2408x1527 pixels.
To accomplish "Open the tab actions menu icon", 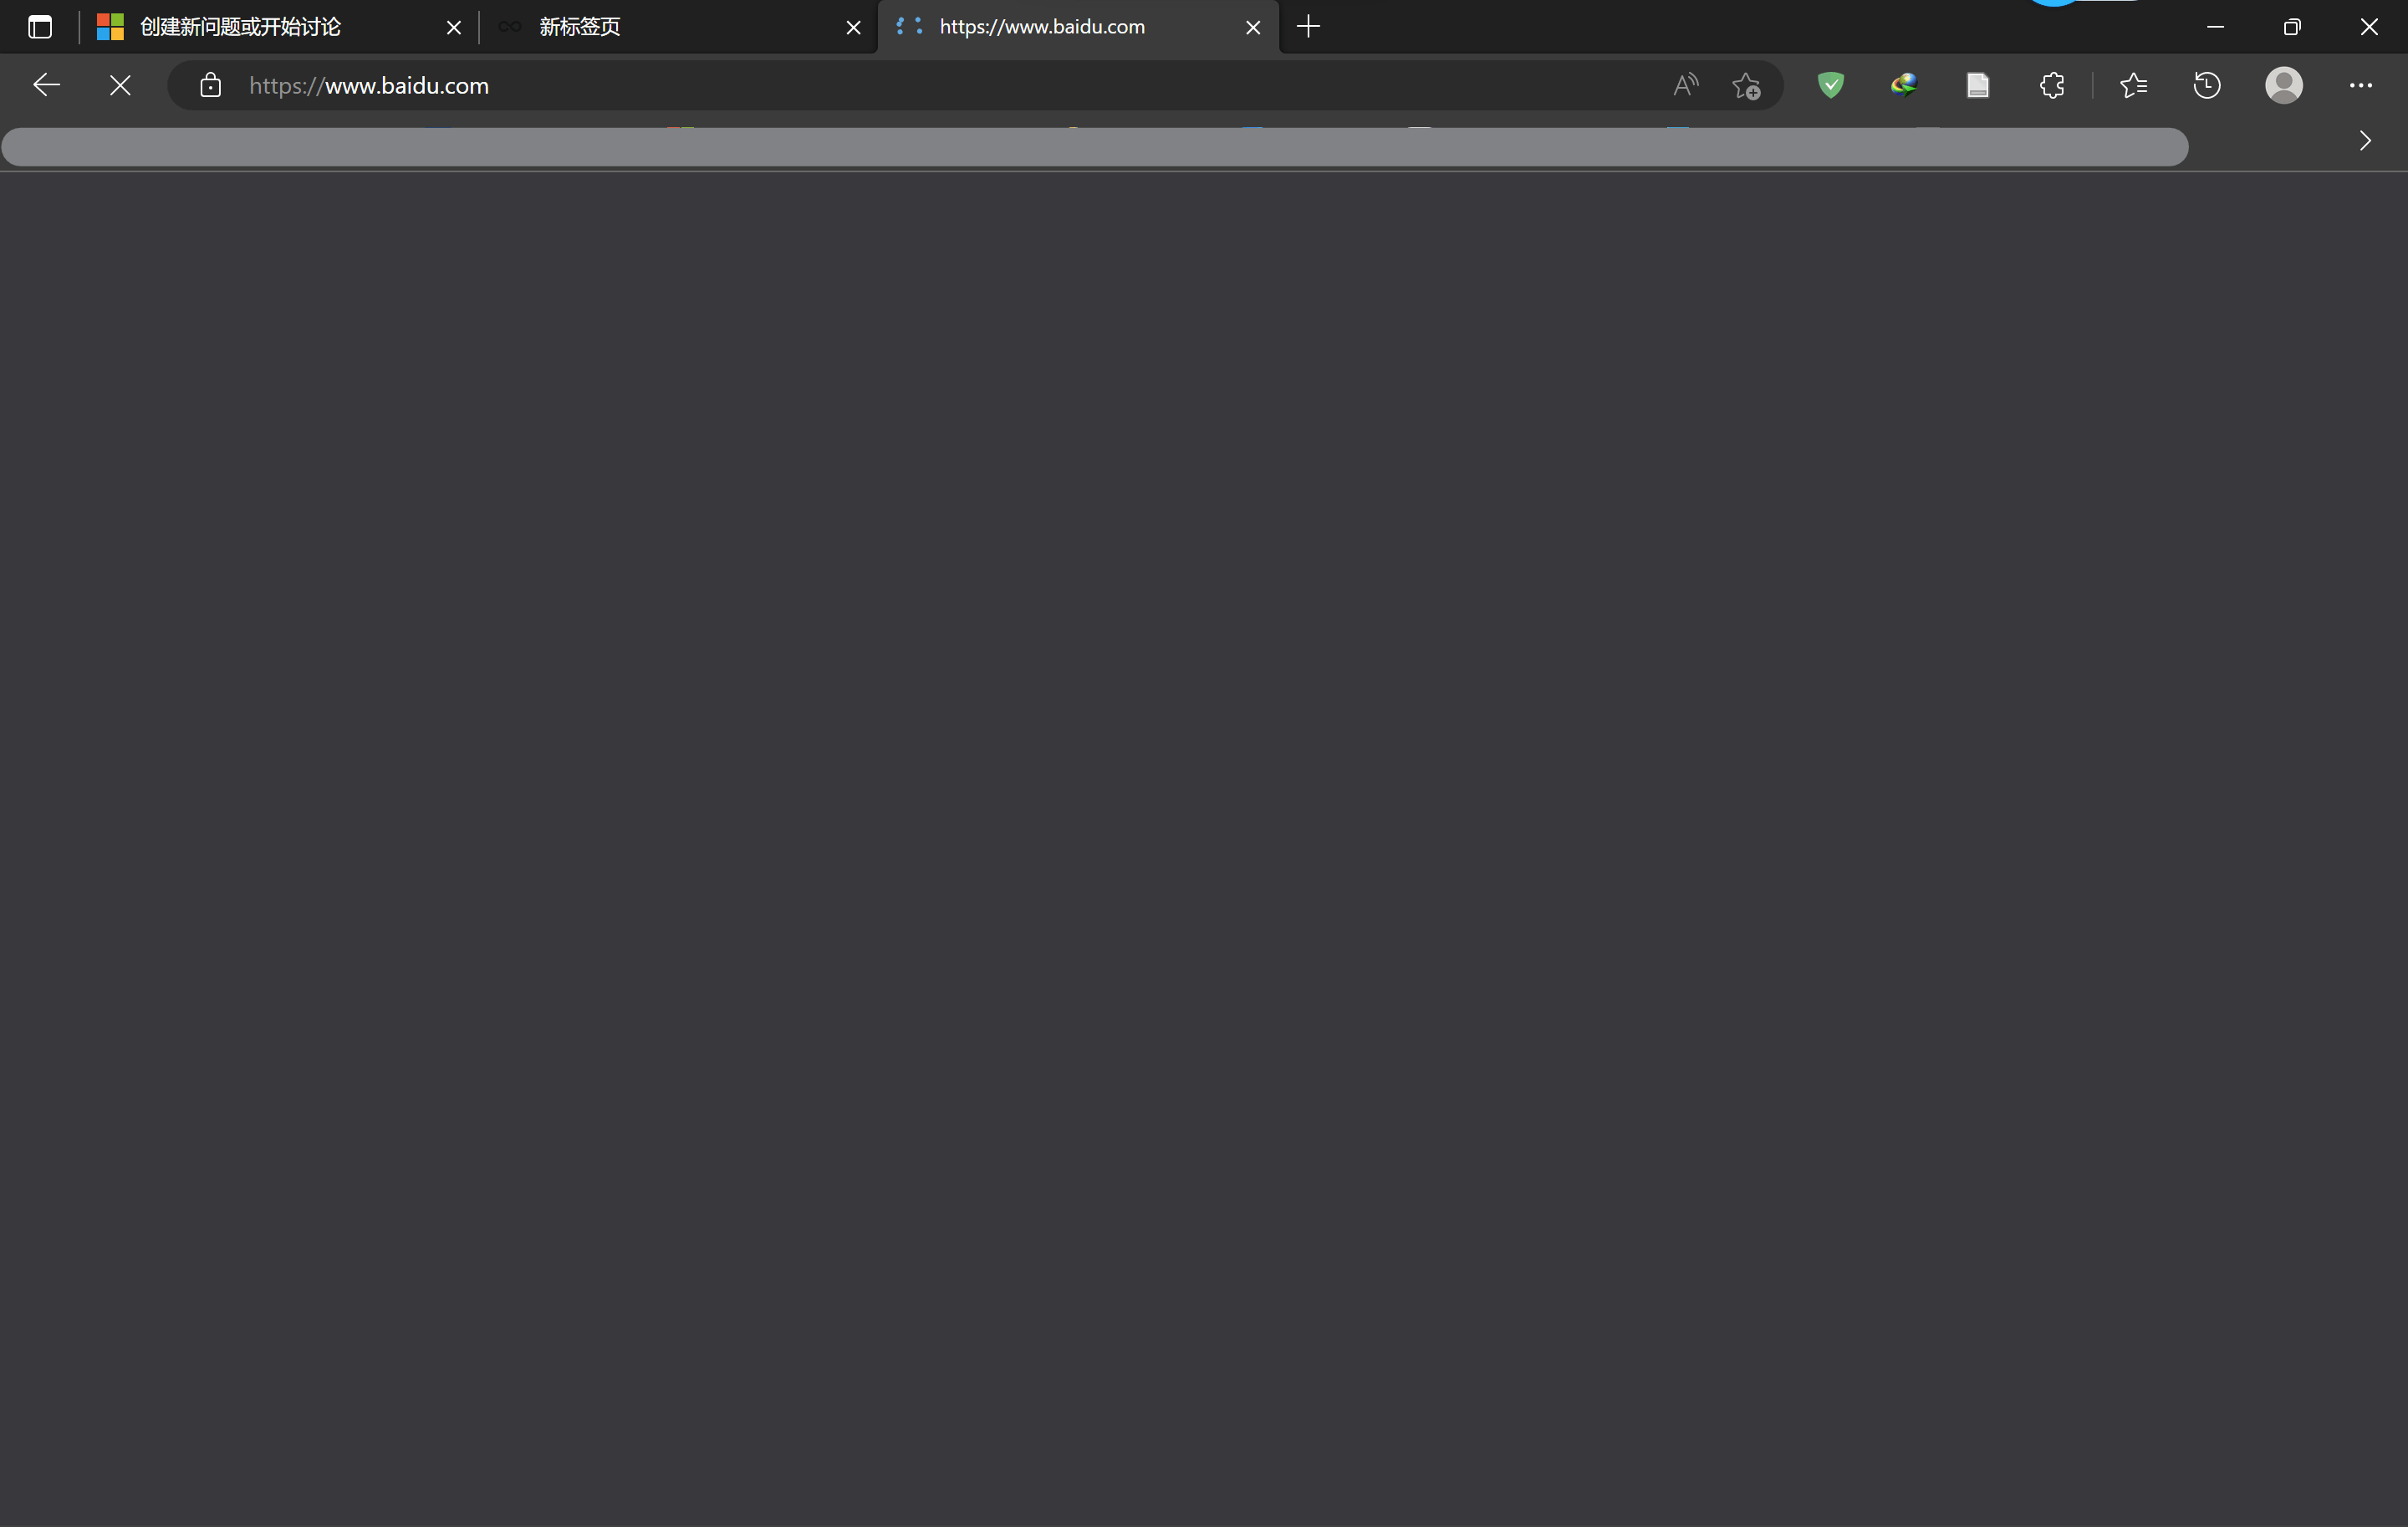I will click(x=40, y=27).
